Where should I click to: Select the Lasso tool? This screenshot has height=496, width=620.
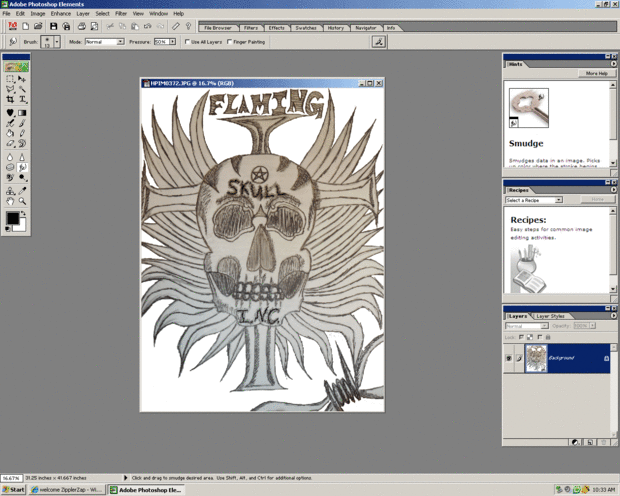point(10,89)
